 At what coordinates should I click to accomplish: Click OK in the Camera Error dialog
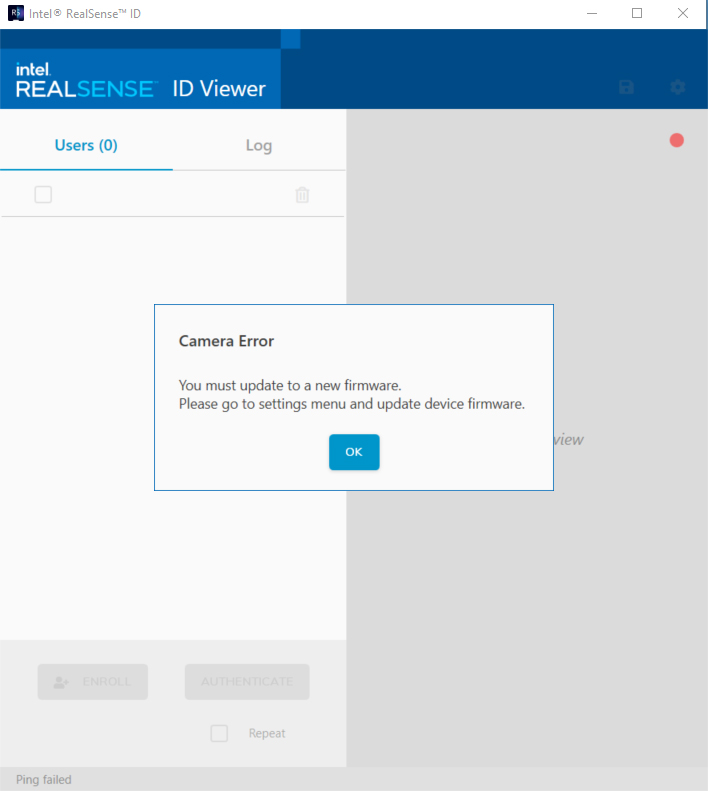(x=354, y=451)
